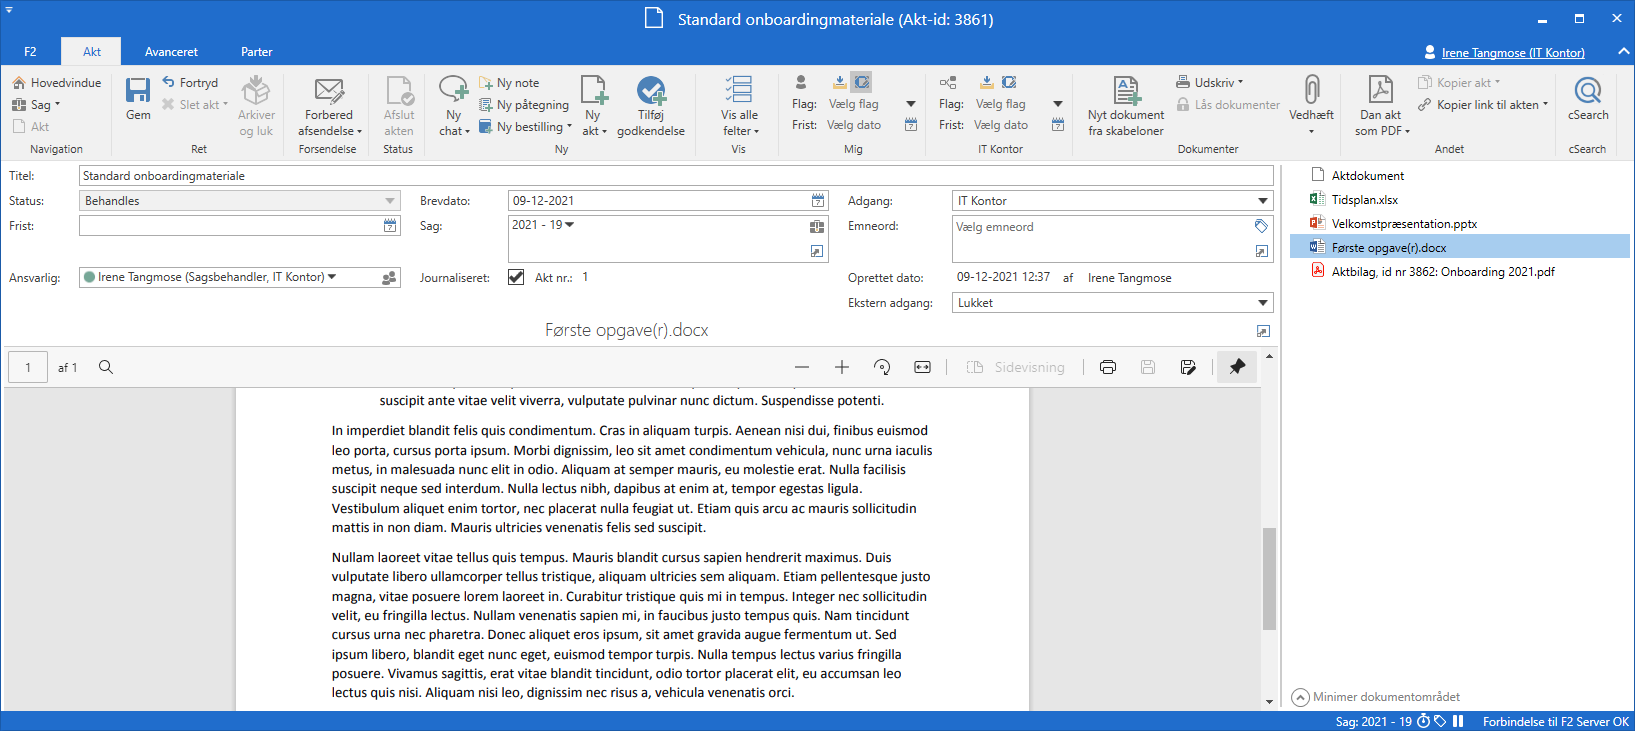1635x731 pixels.
Task: Click Mig Vælg dato field
Action: [854, 126]
